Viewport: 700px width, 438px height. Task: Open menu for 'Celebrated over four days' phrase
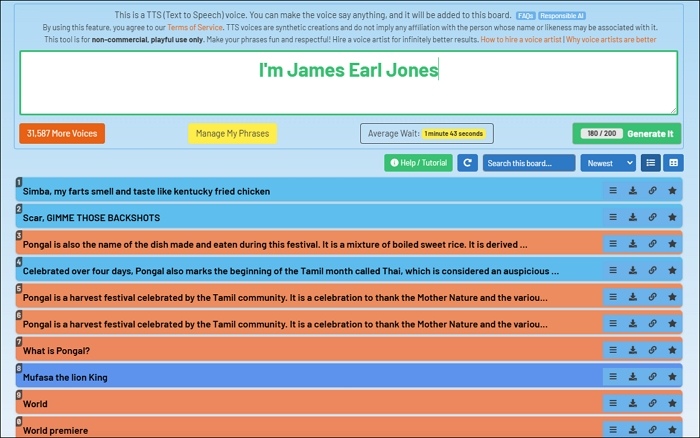pyautogui.click(x=613, y=270)
